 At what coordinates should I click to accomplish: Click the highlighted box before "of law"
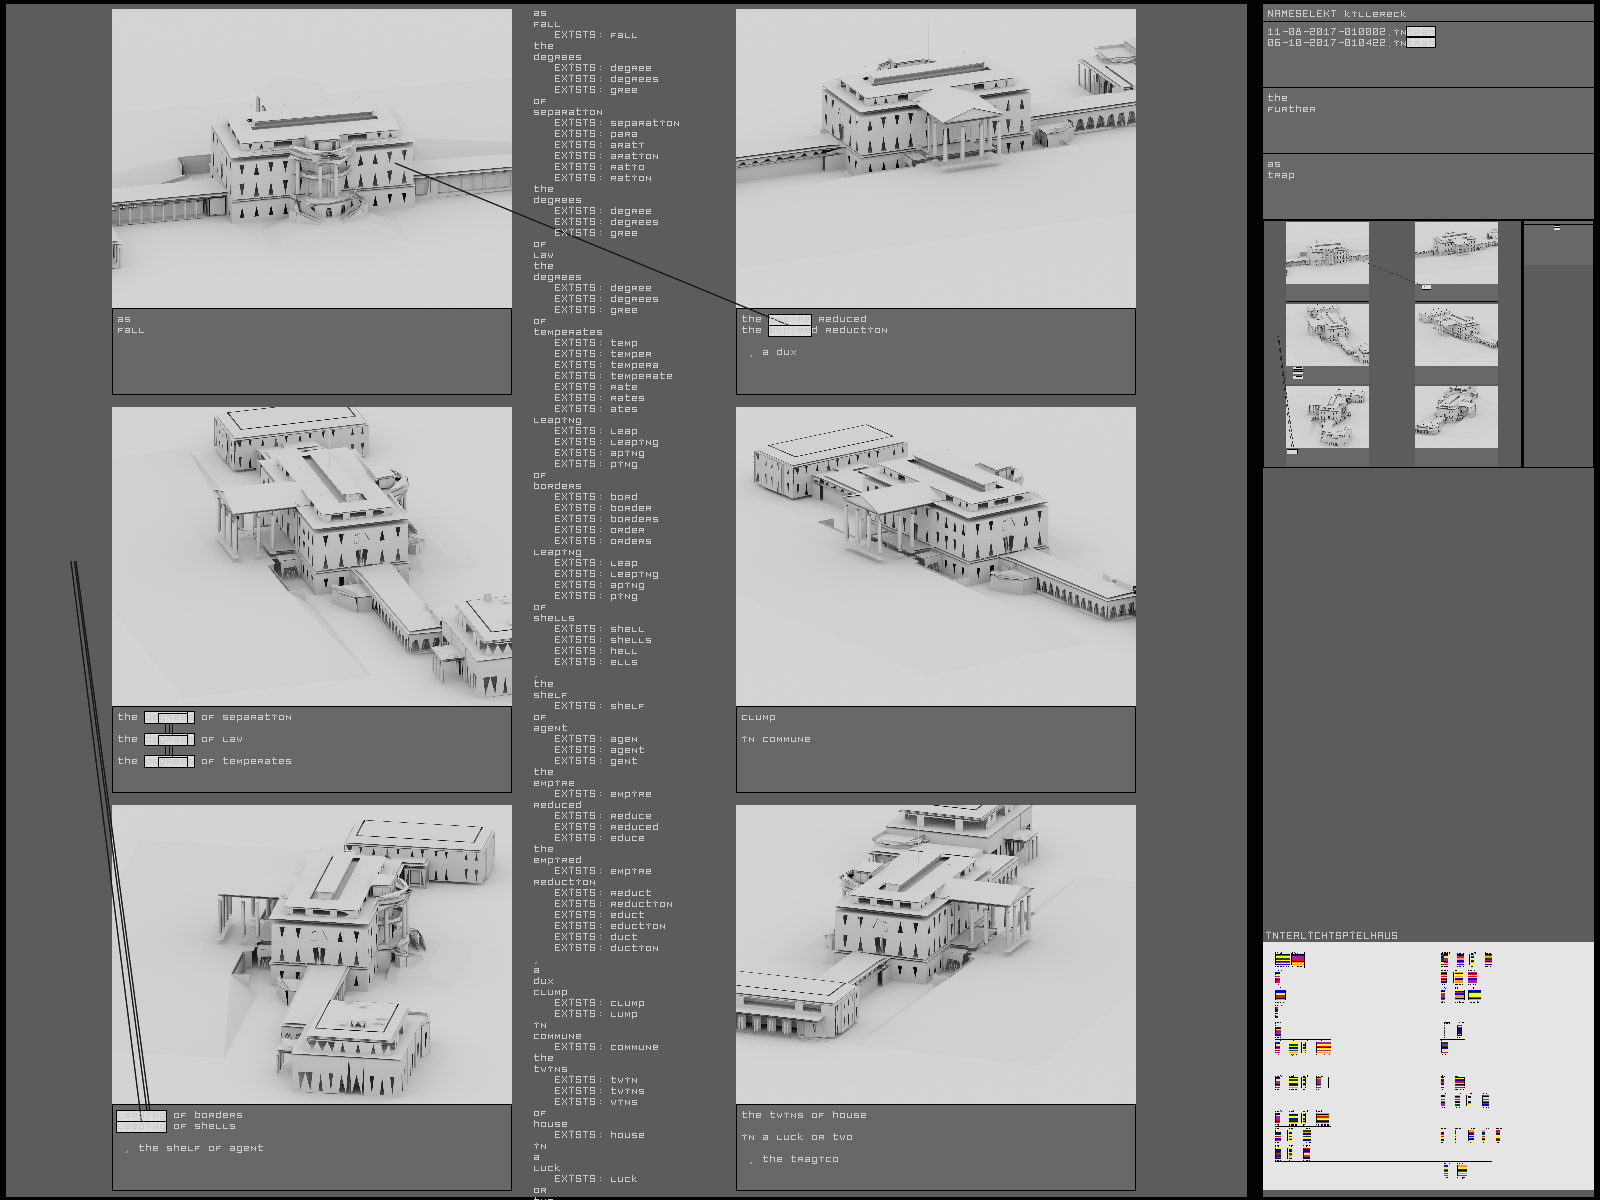[x=169, y=739]
